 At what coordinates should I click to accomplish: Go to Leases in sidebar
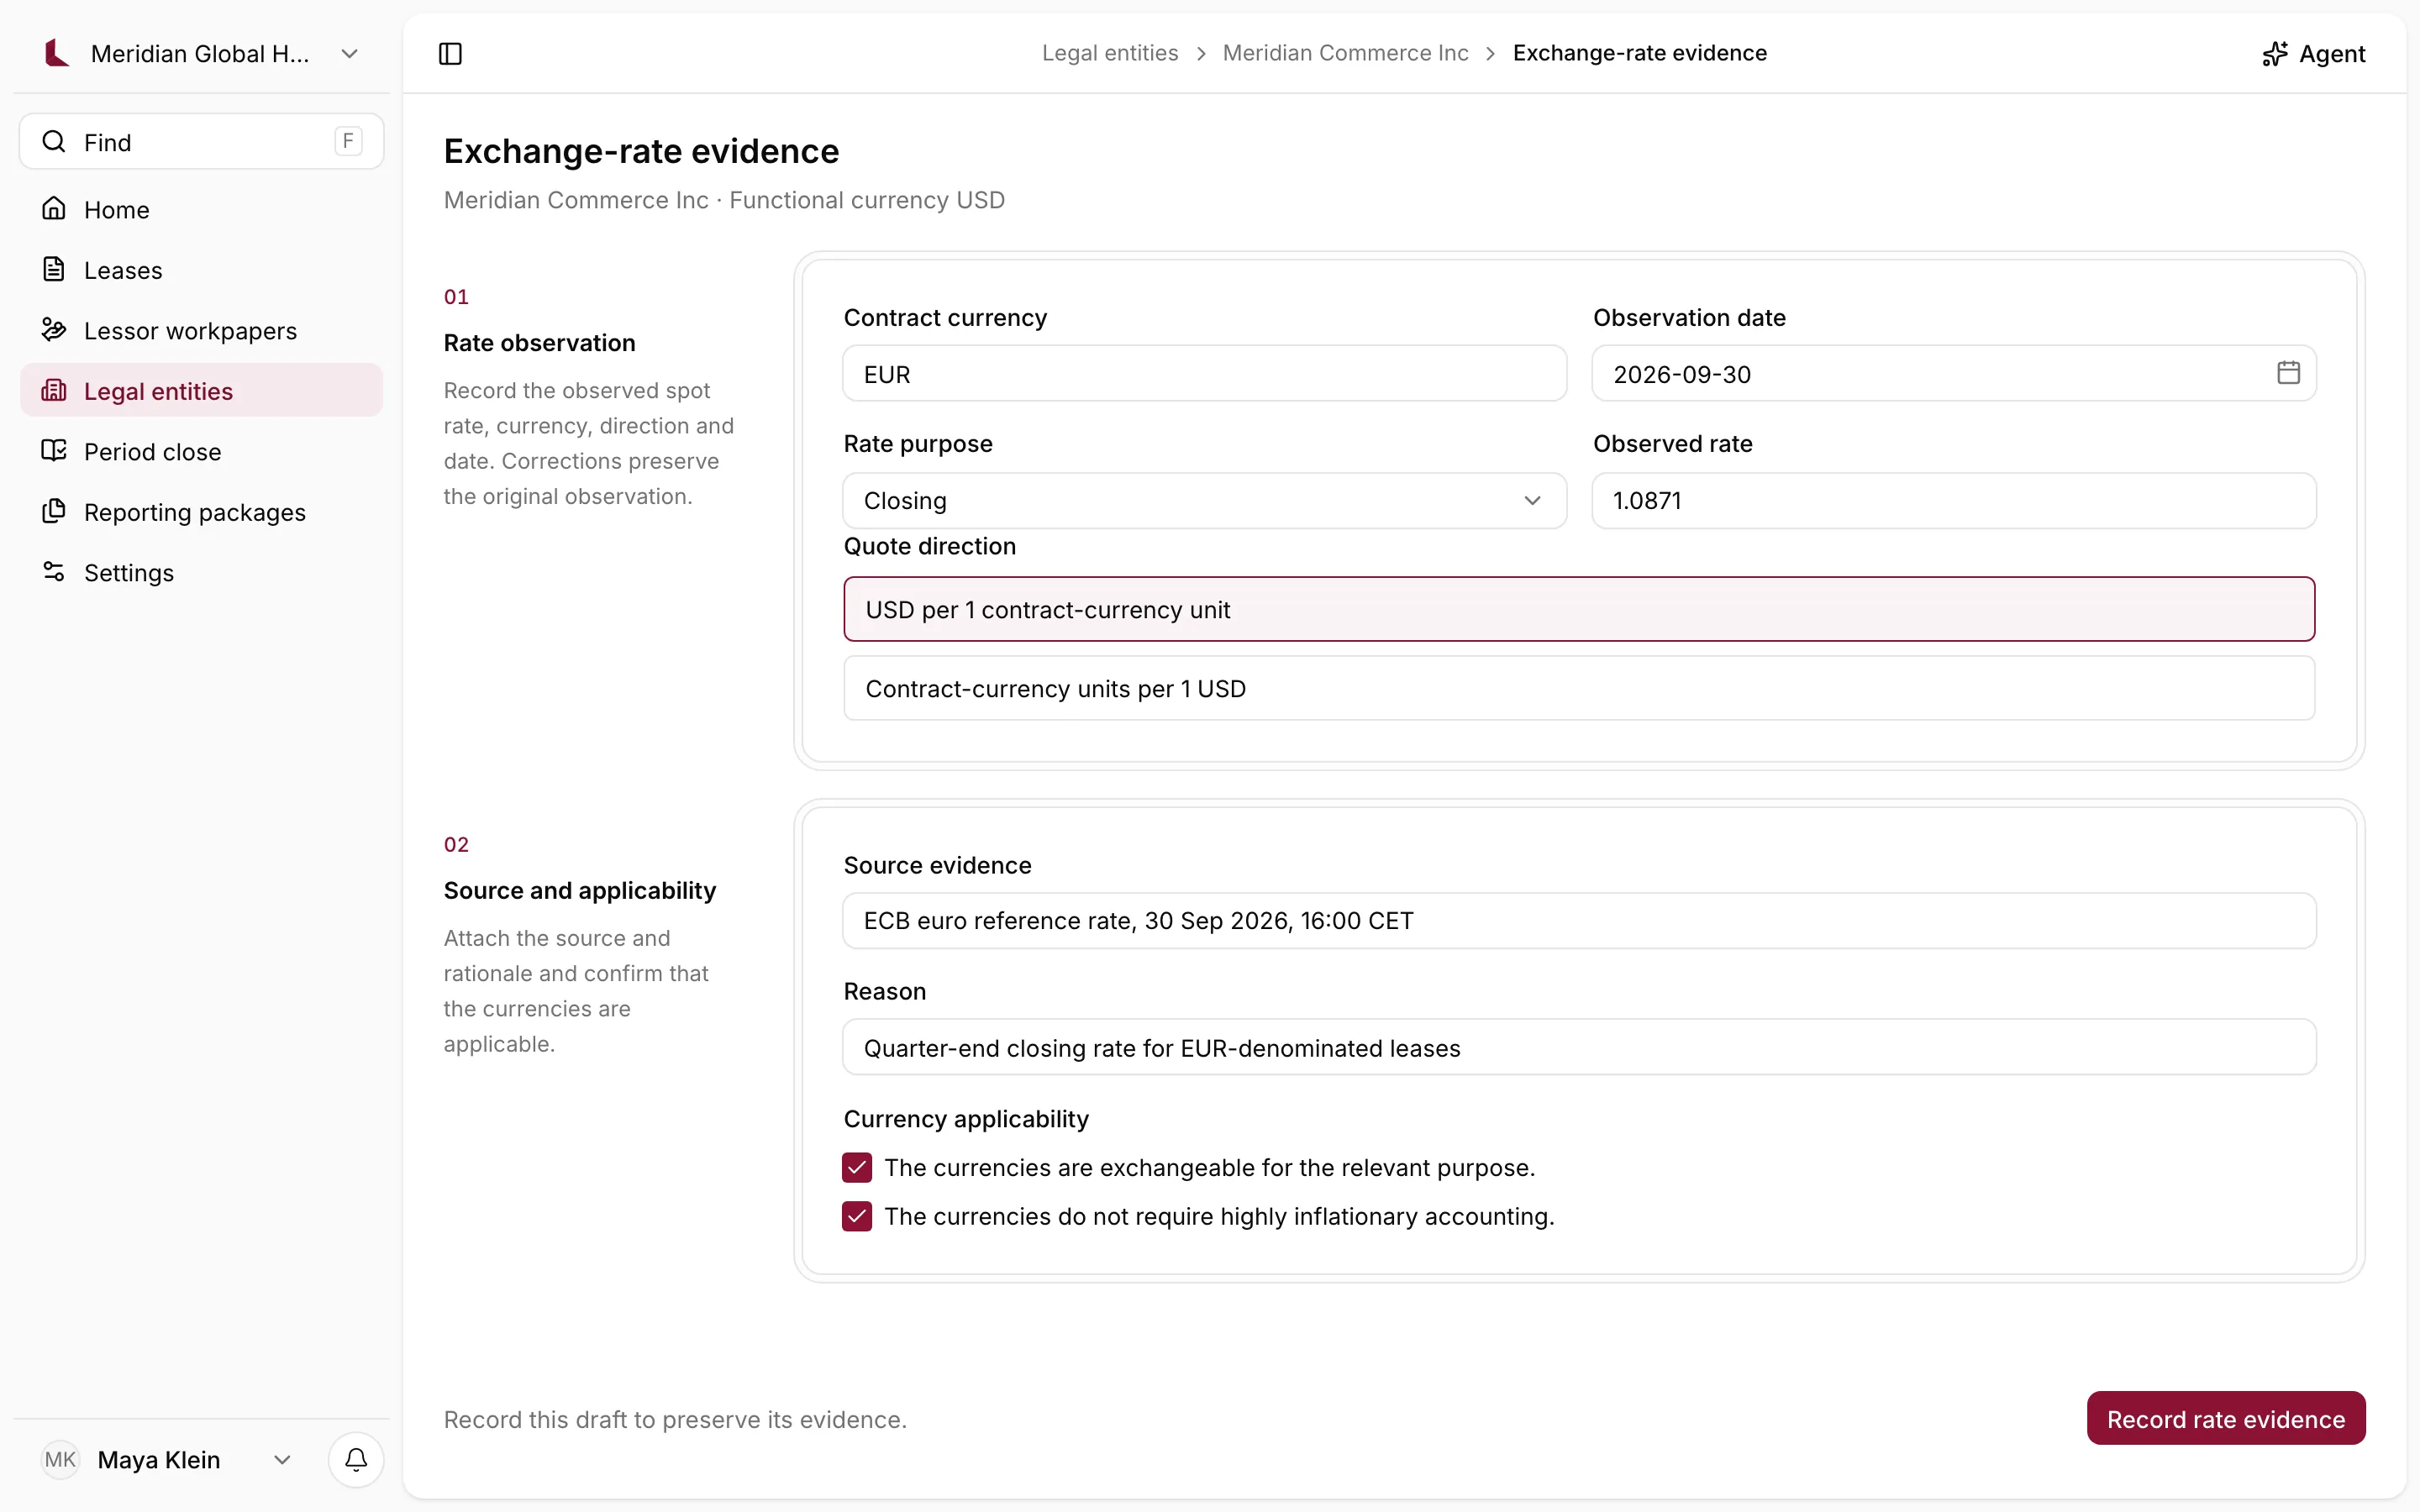[201, 270]
